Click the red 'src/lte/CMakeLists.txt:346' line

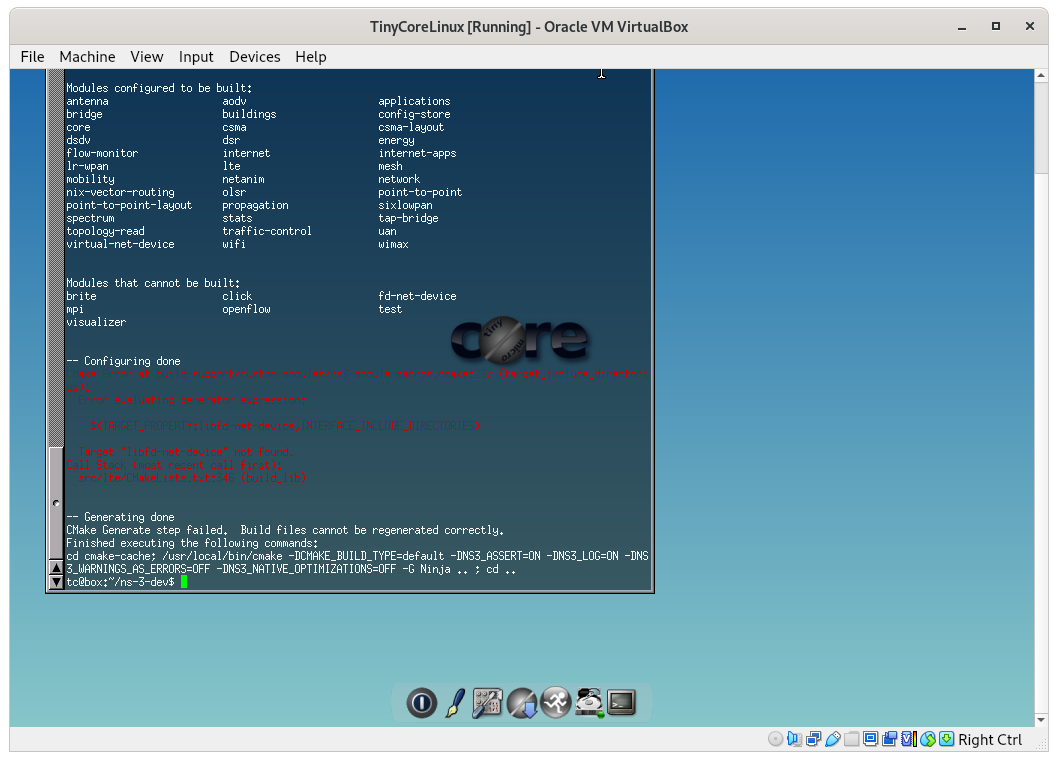click(192, 478)
